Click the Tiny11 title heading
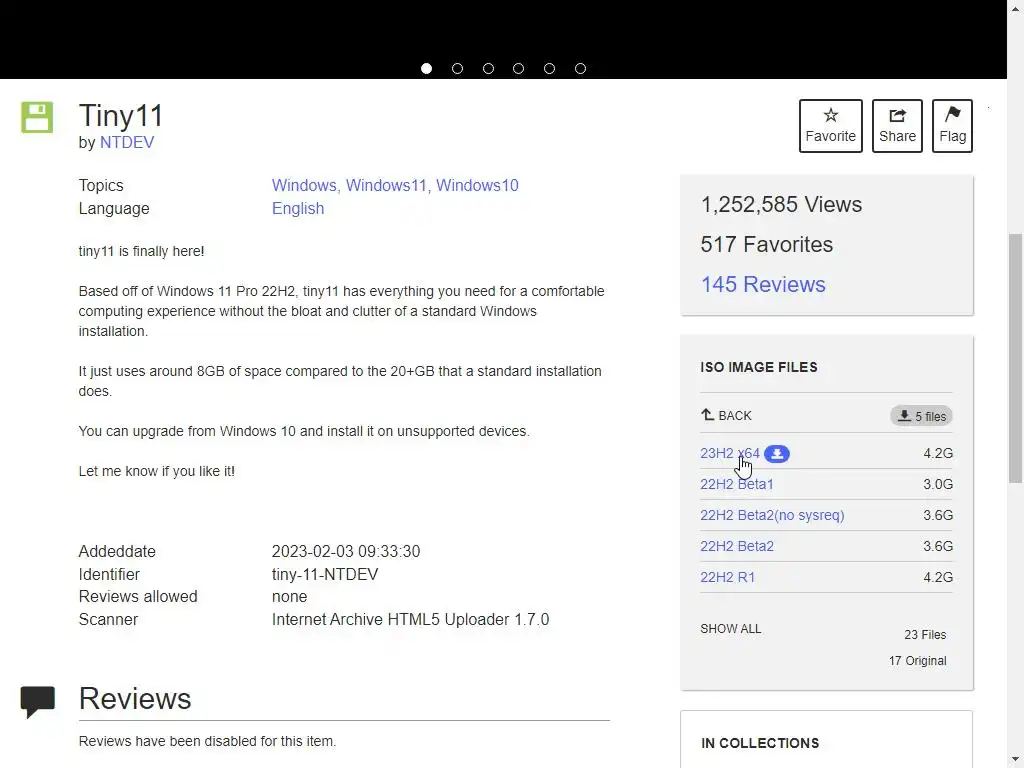 click(x=121, y=116)
